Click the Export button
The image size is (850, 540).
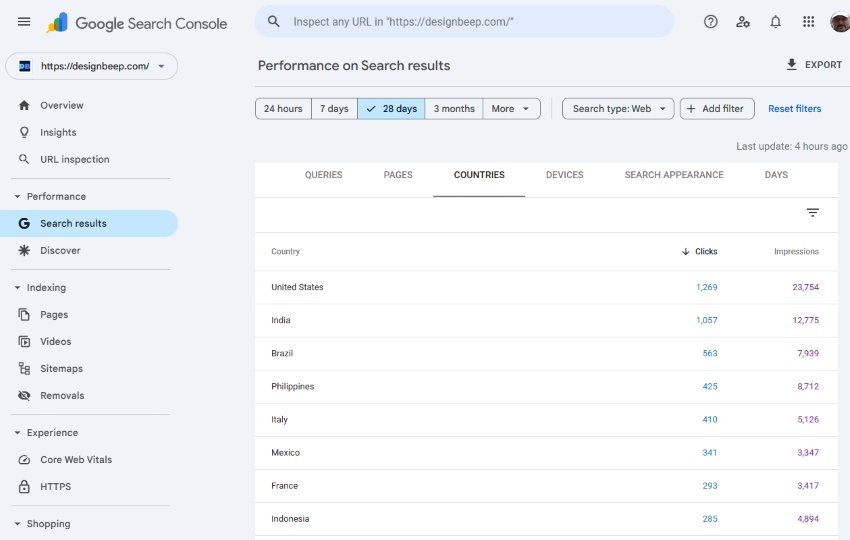[x=814, y=65]
